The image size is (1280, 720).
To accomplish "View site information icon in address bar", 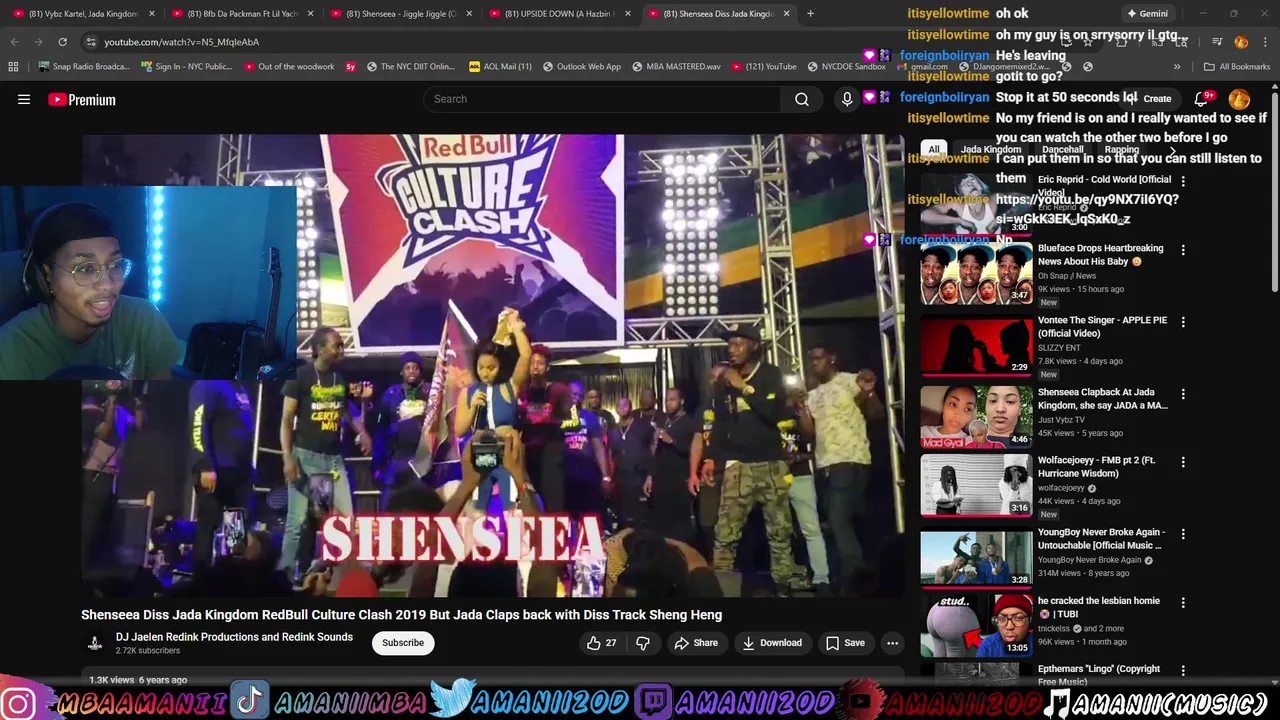I will coord(91,42).
